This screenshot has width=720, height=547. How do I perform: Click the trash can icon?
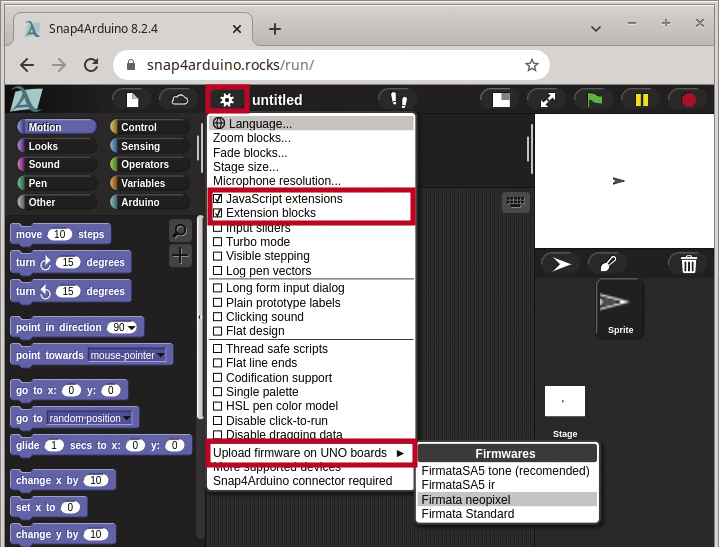(688, 264)
